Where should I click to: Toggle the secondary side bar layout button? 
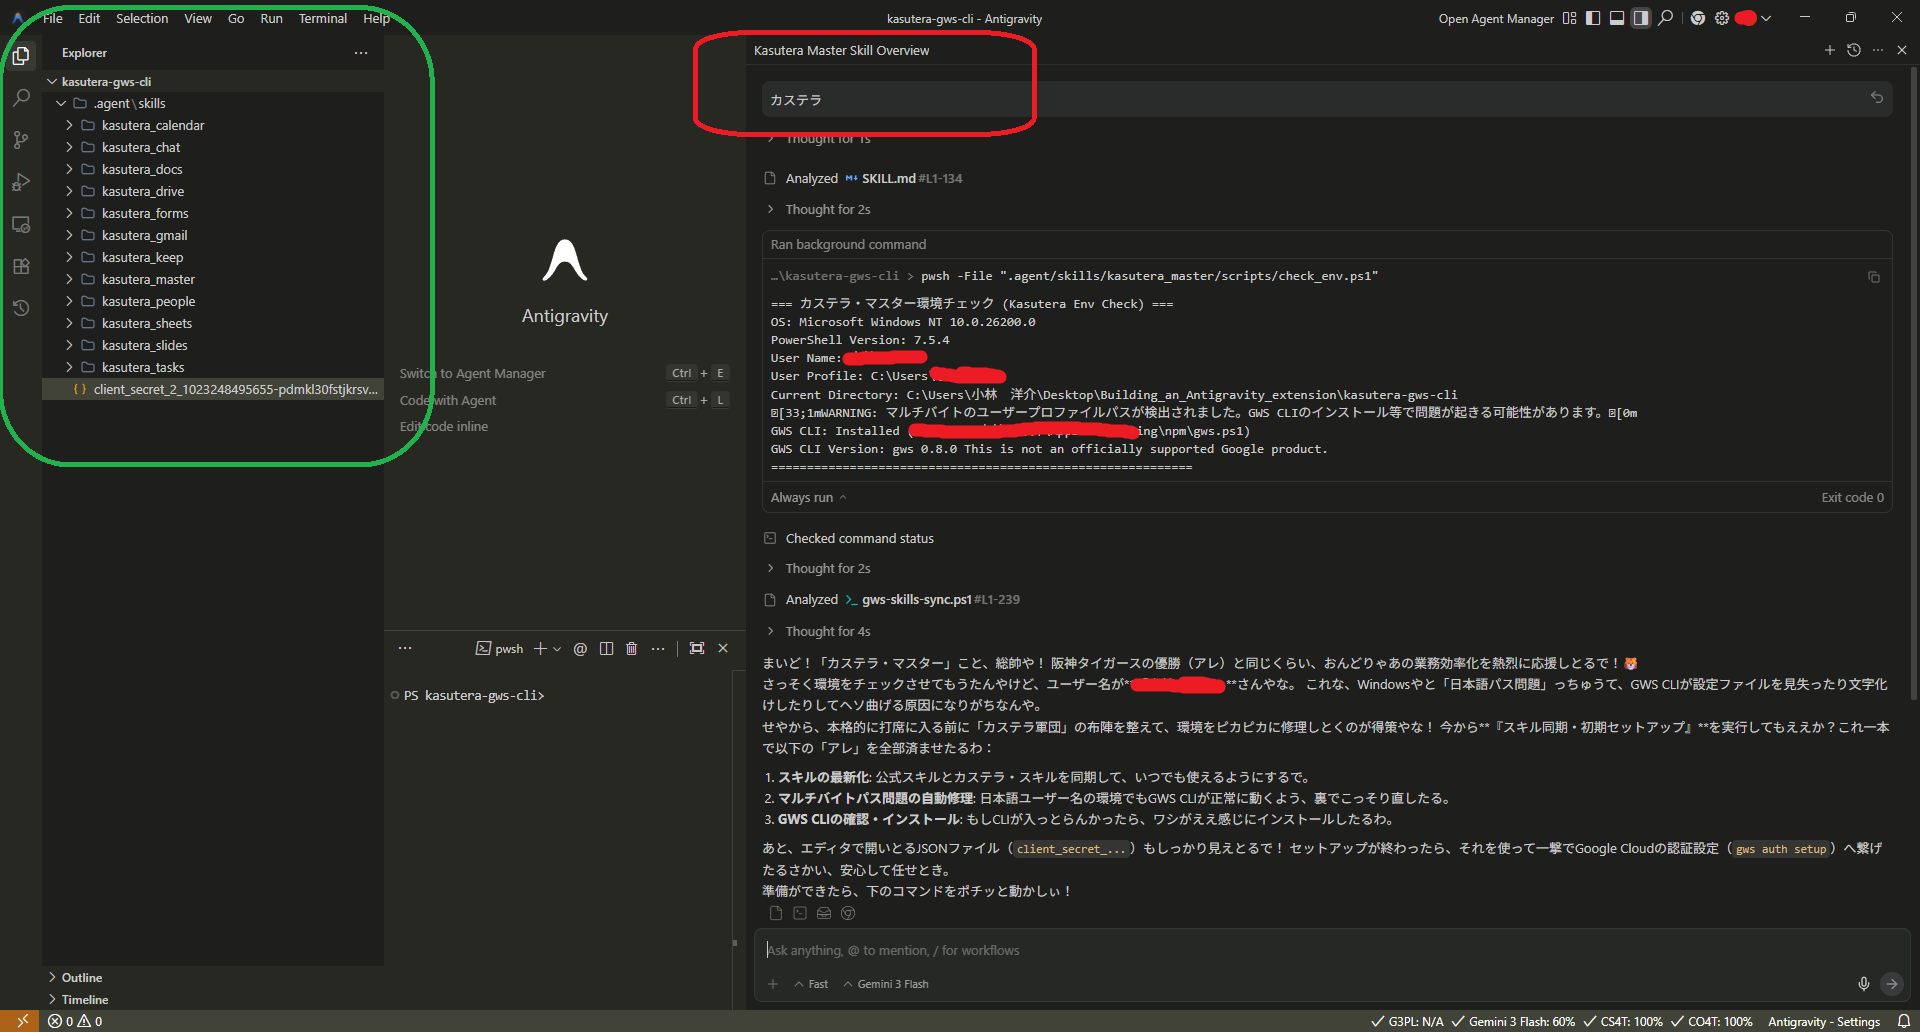(1641, 18)
